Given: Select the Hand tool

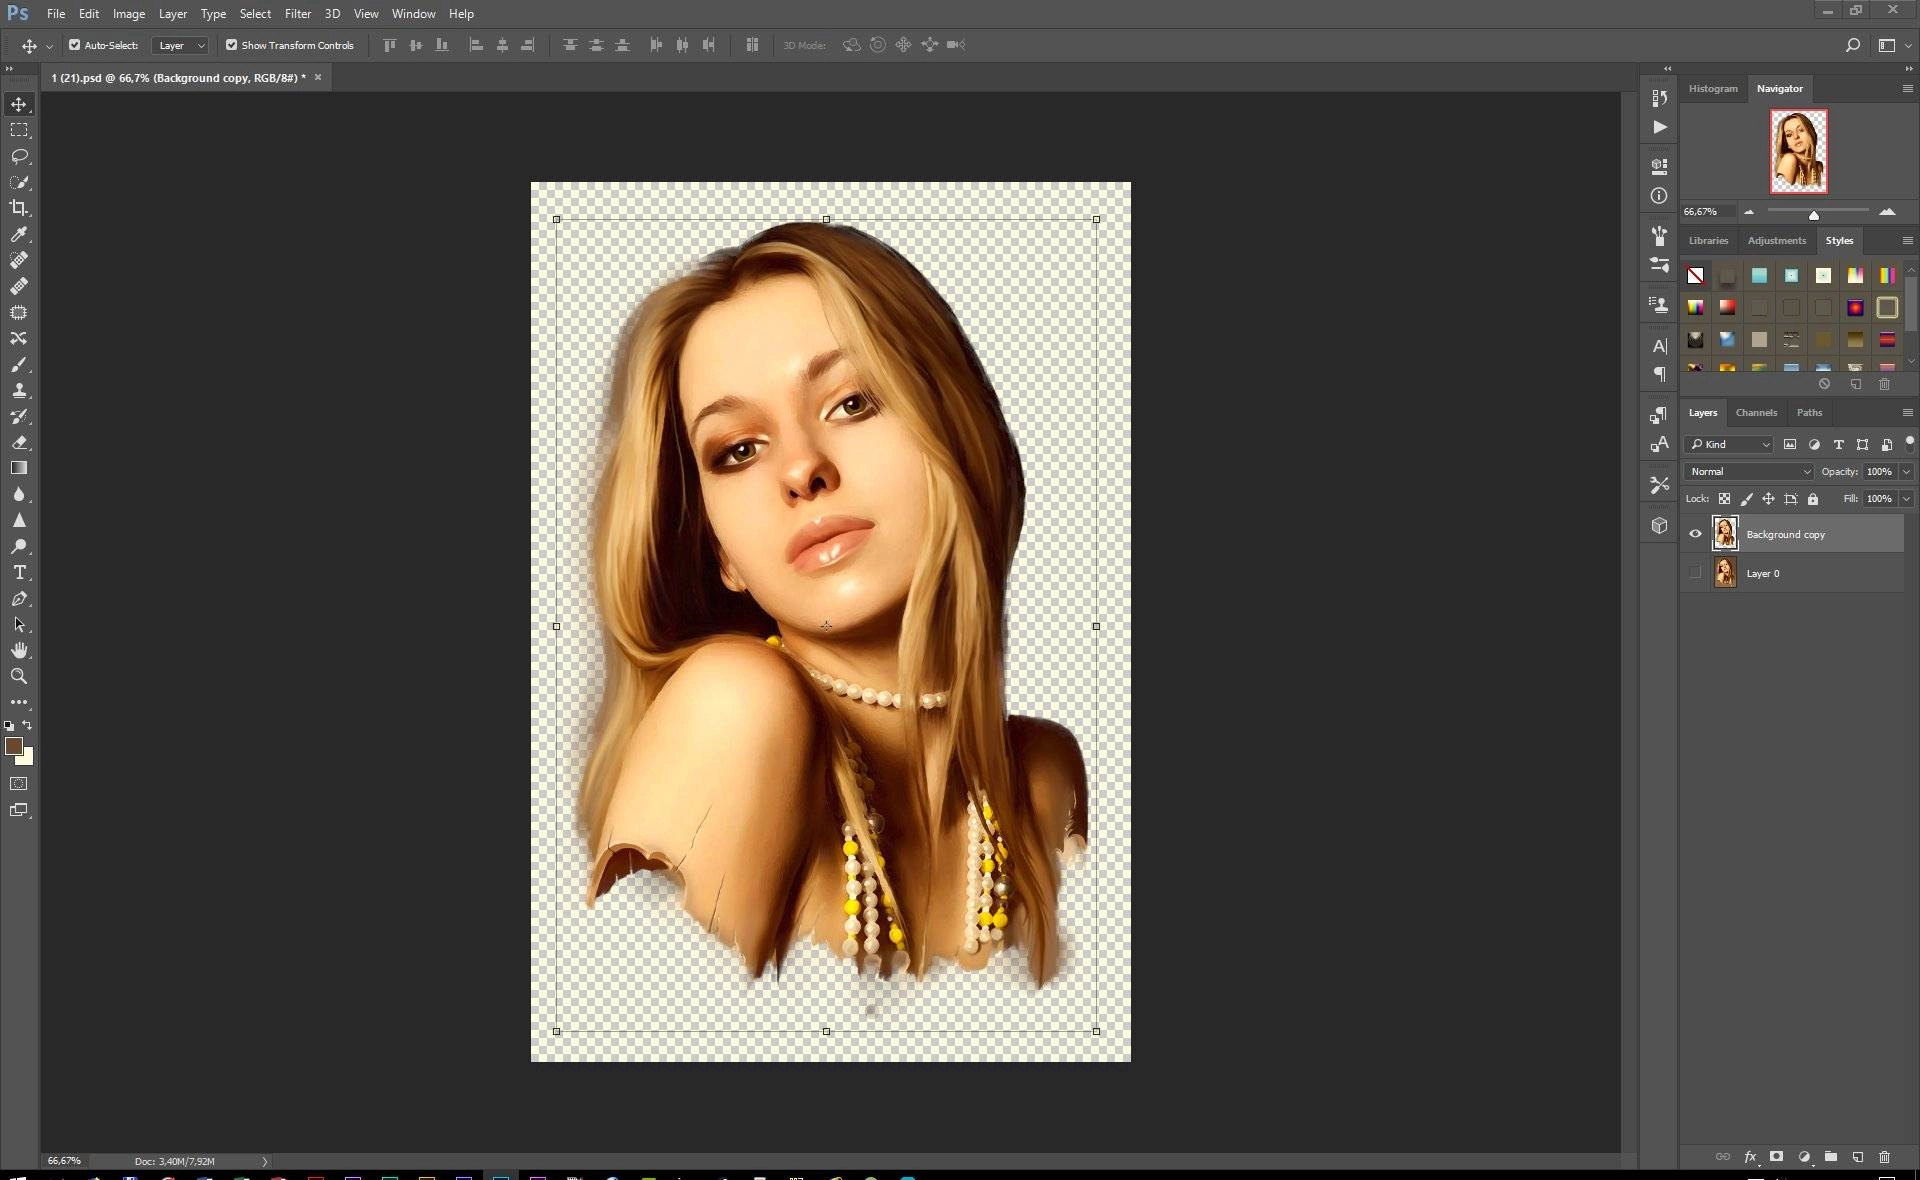Looking at the screenshot, I should tap(19, 650).
